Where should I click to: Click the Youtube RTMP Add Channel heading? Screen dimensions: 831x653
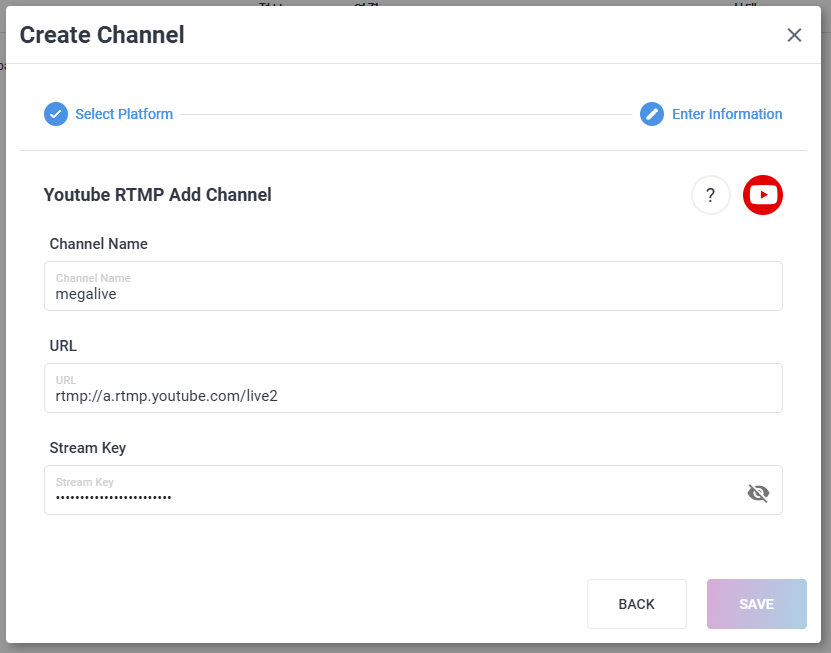[x=157, y=195]
